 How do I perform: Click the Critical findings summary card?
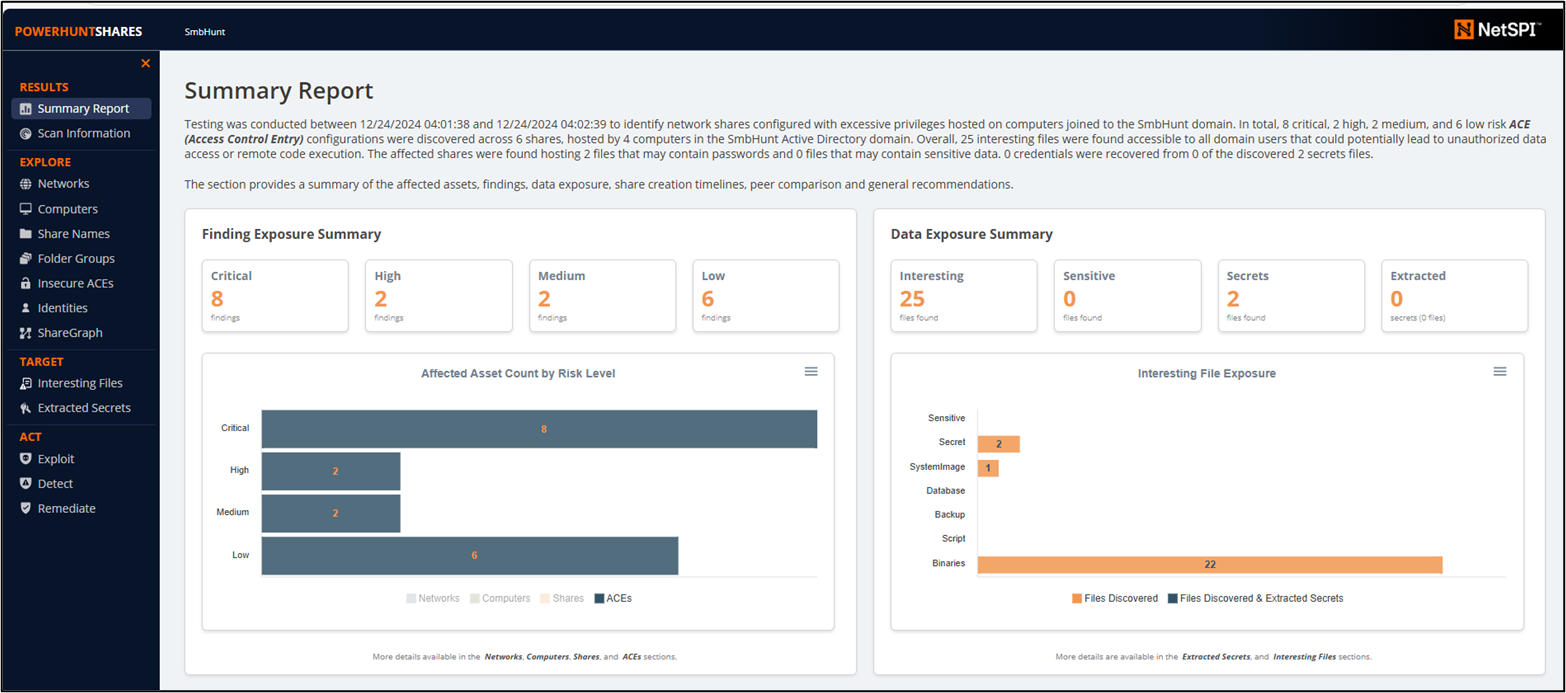coord(275,296)
